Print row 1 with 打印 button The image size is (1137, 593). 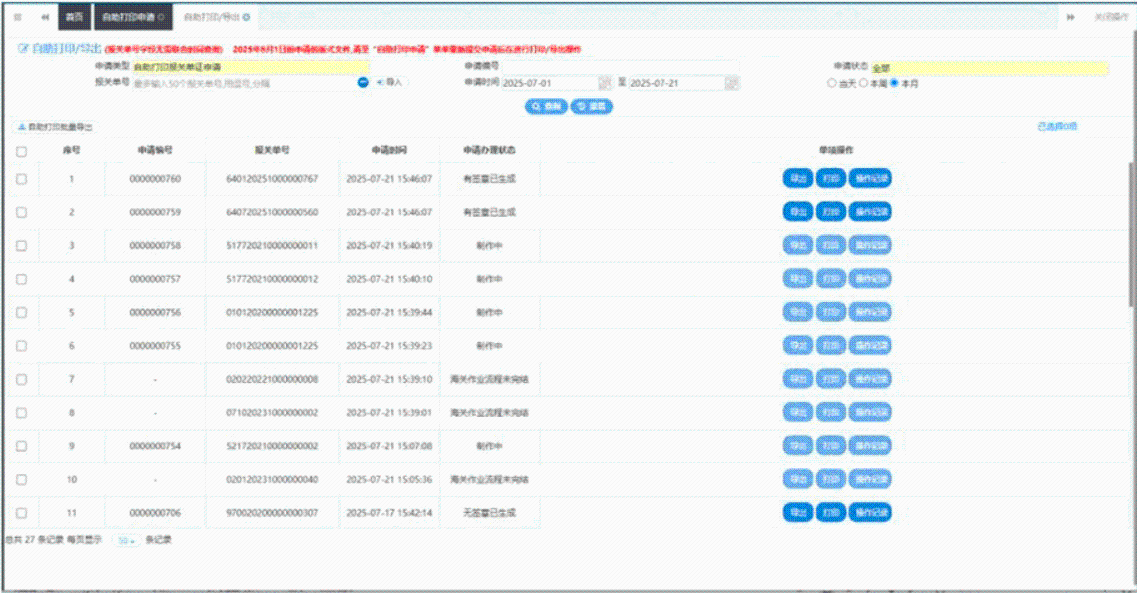[x=831, y=178]
